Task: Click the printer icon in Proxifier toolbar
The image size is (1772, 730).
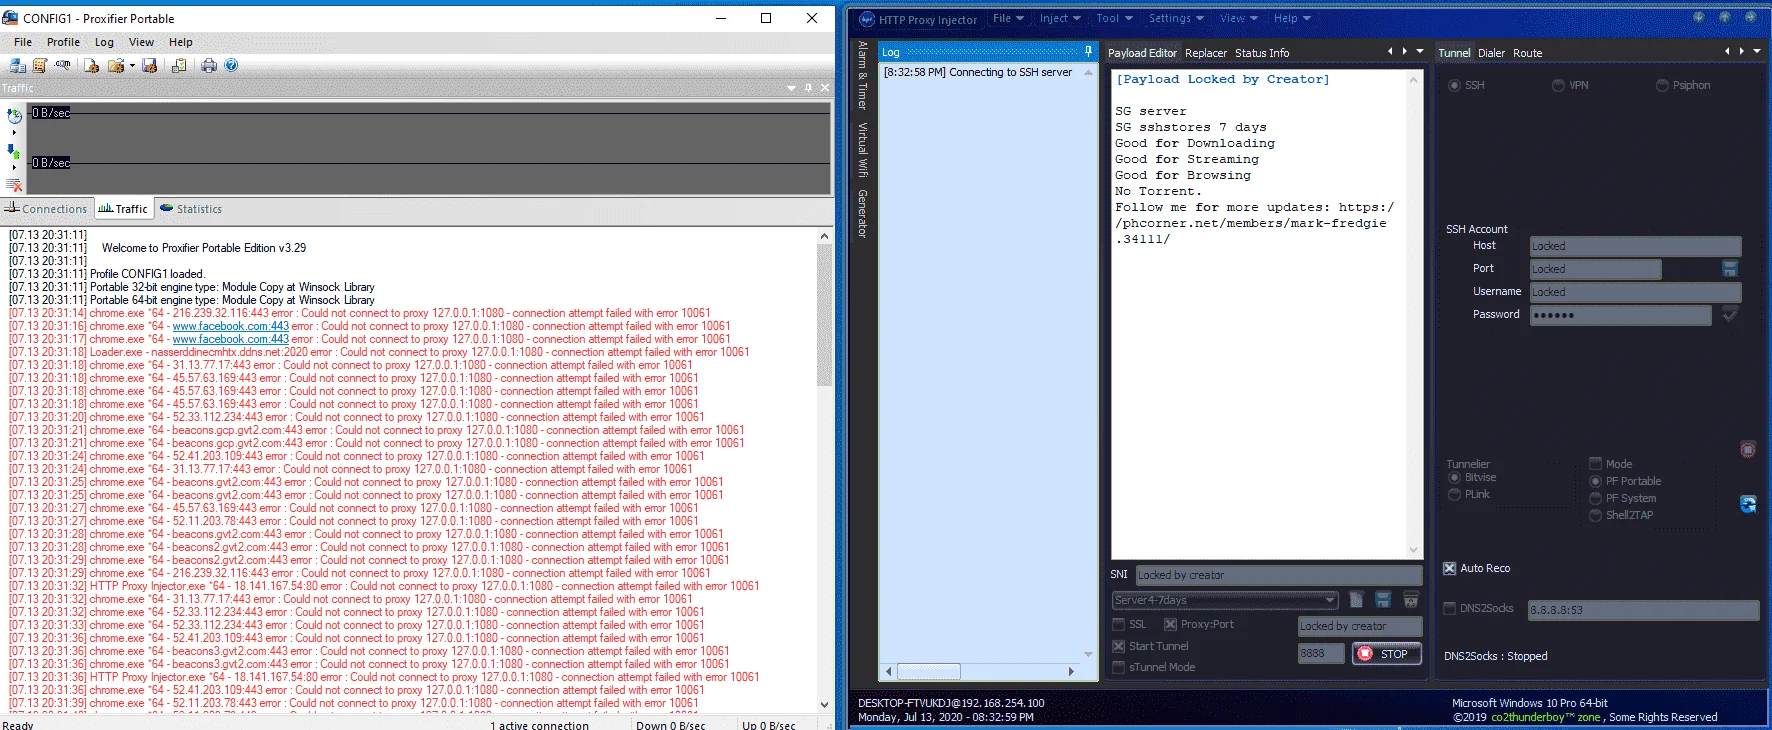Action: (209, 65)
